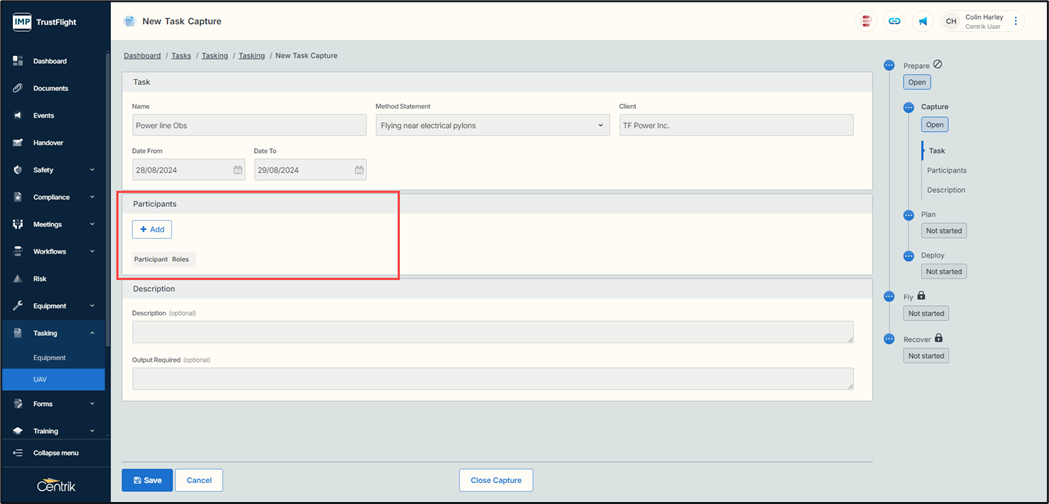Screen dimensions: 1049x504
Task: Open calendar picker for Date From
Action: pos(238,170)
